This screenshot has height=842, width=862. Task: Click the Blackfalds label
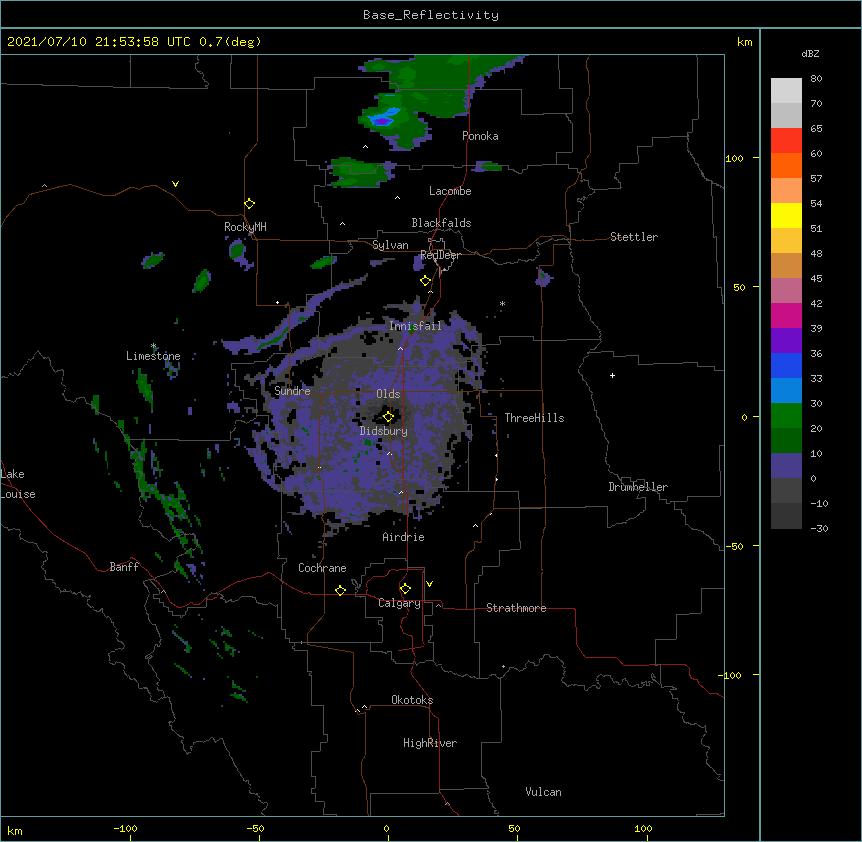pos(441,223)
